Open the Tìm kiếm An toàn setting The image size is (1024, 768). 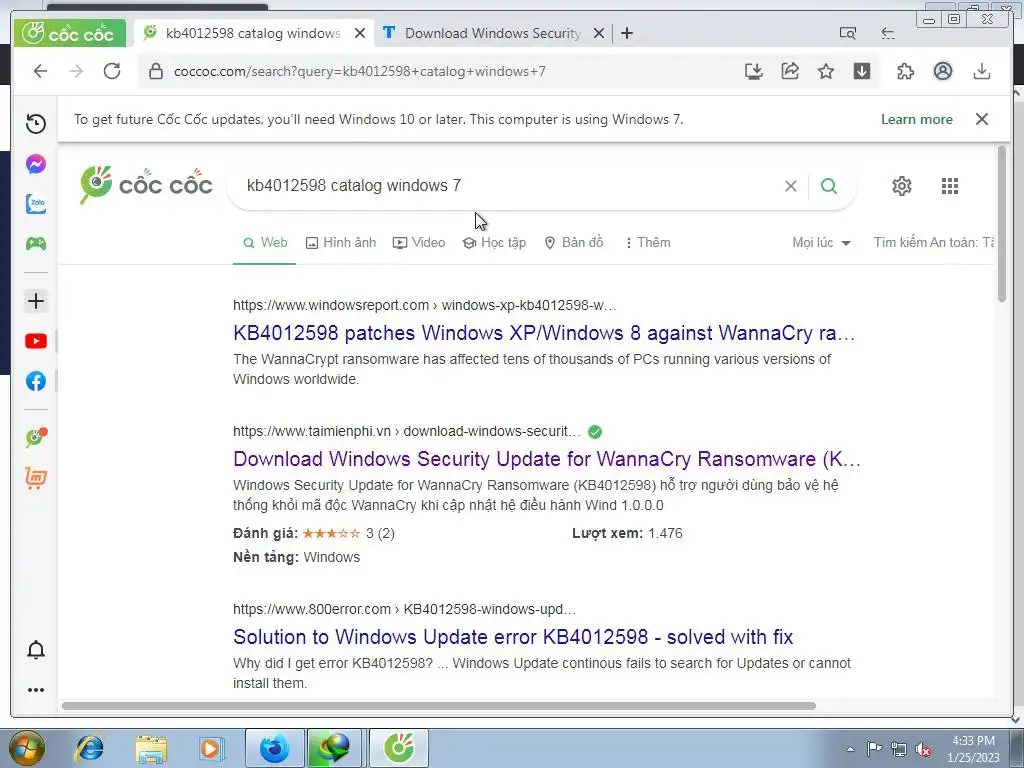point(934,243)
